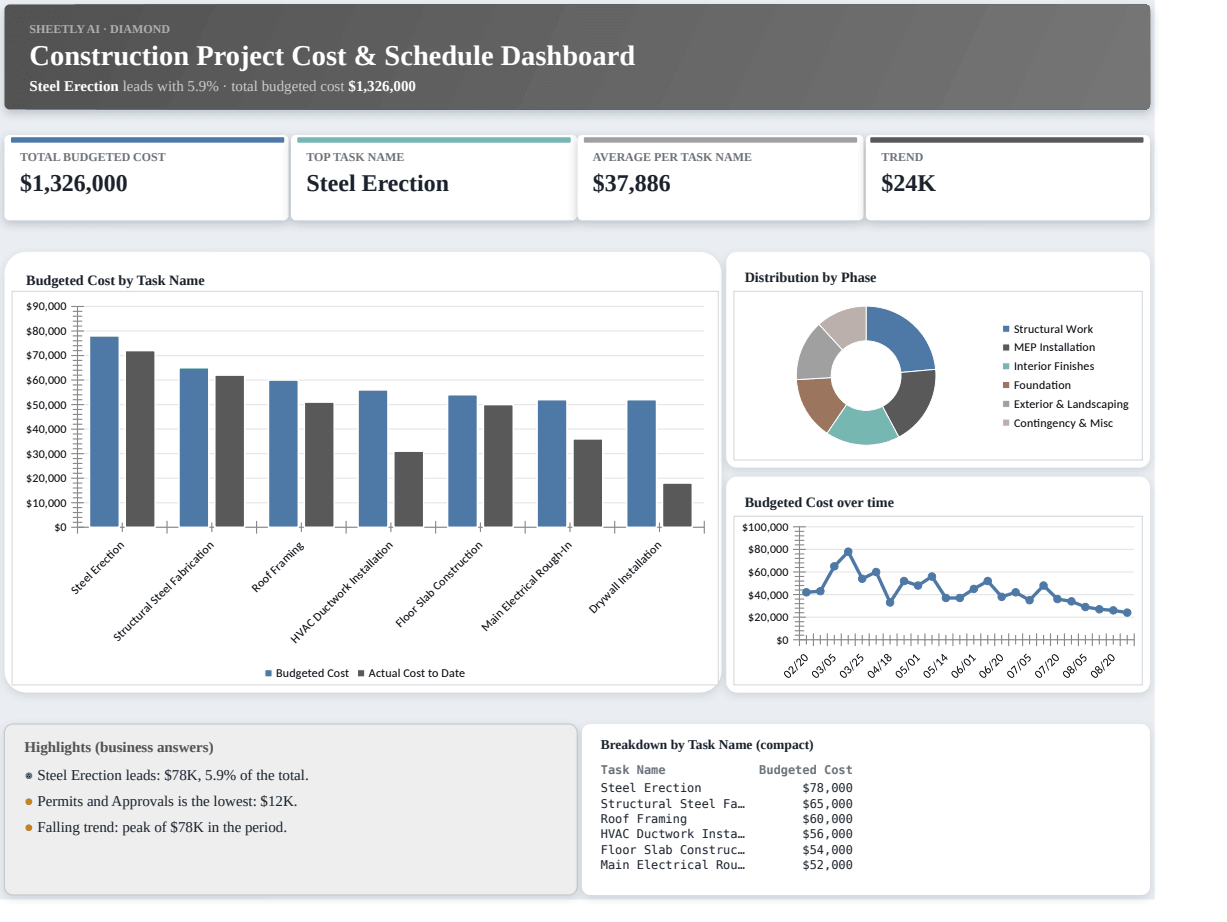Select the Top Task Name card value
The width and height of the screenshot is (1227, 922).
coord(377,184)
